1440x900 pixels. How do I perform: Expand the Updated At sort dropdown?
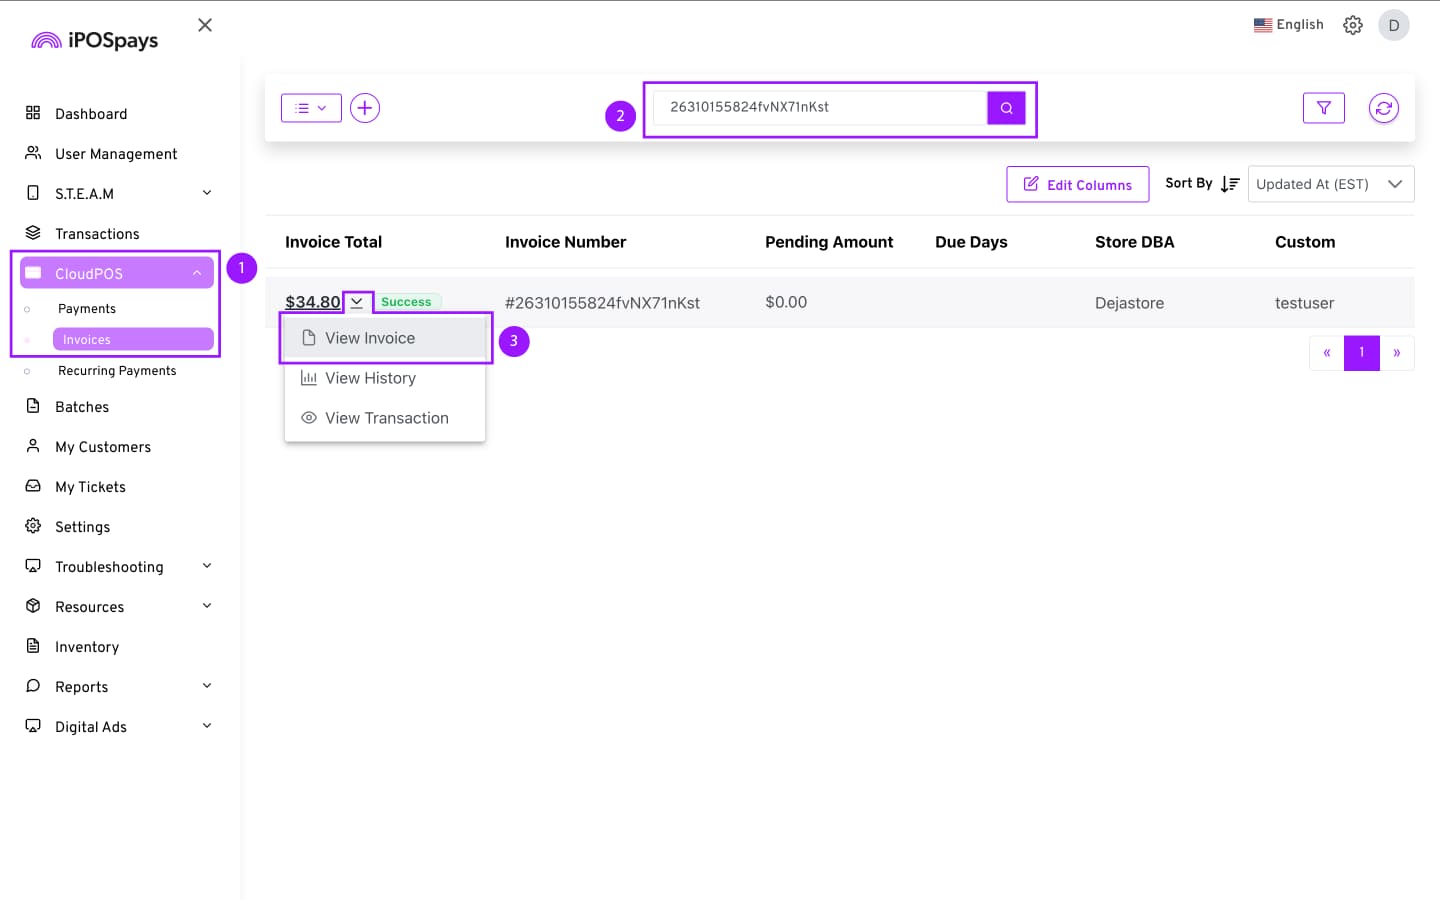tap(1330, 184)
